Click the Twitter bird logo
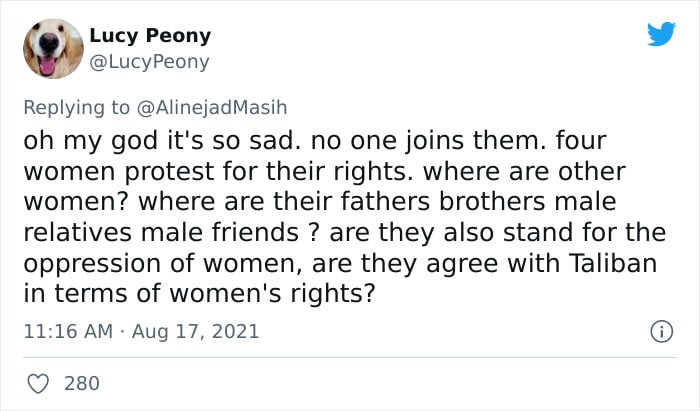700x411 pixels. click(662, 34)
